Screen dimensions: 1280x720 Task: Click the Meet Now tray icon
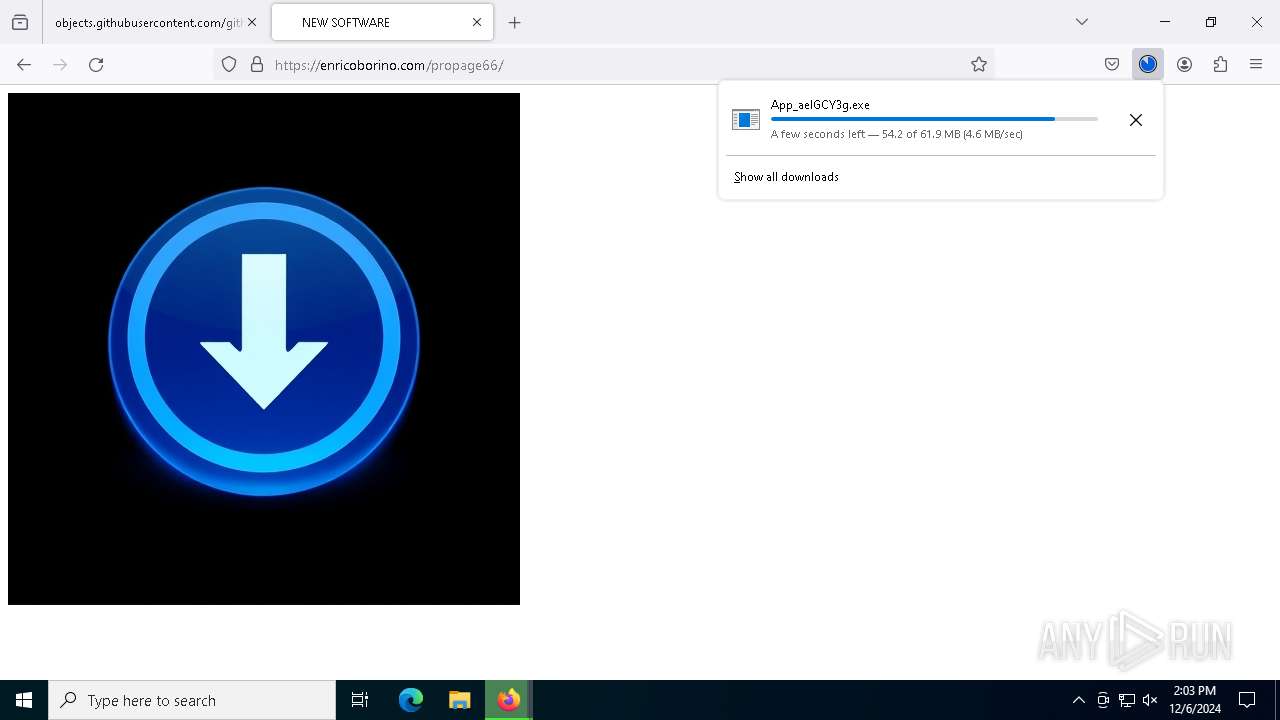click(1103, 700)
